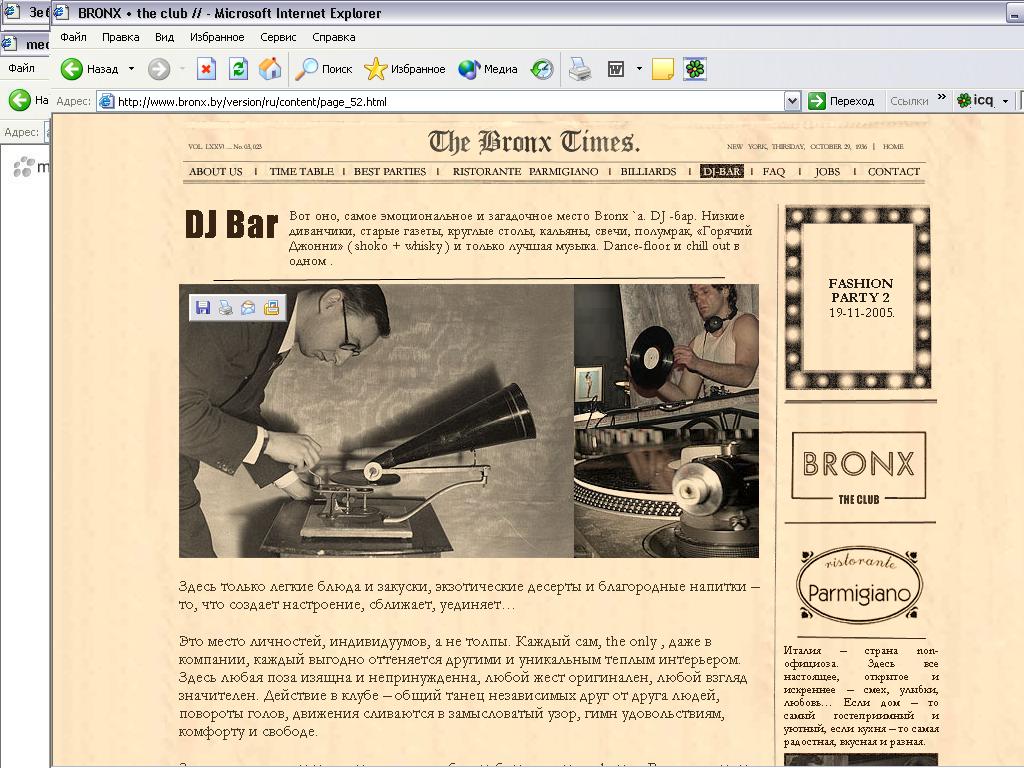Expand the edit-with dropdown arrow beside Word icon
This screenshot has height=768, width=1024.
pyautogui.click(x=639, y=69)
